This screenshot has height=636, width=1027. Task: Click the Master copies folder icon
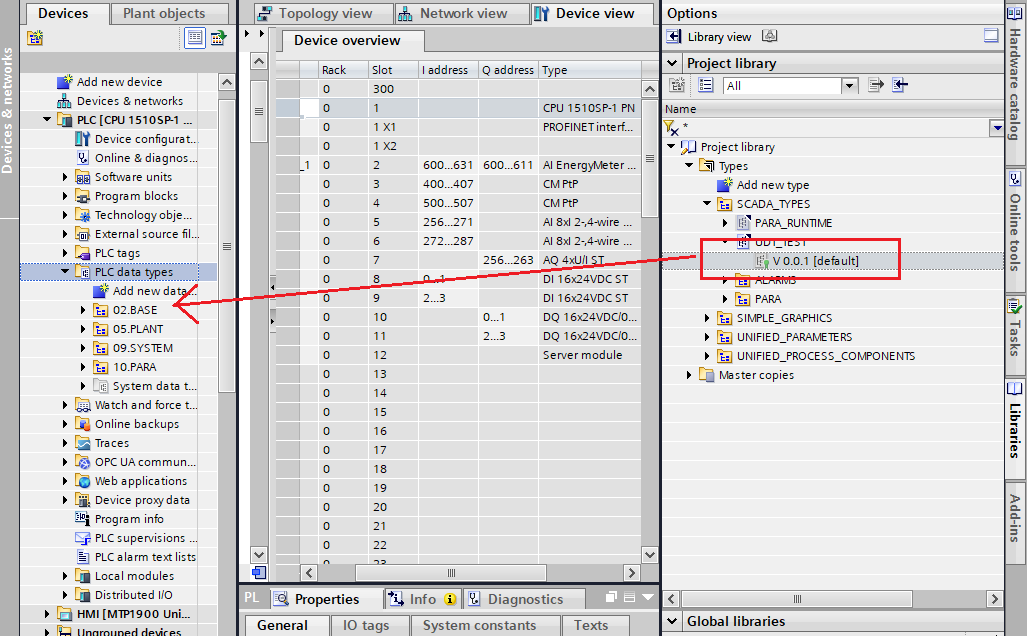tap(706, 375)
